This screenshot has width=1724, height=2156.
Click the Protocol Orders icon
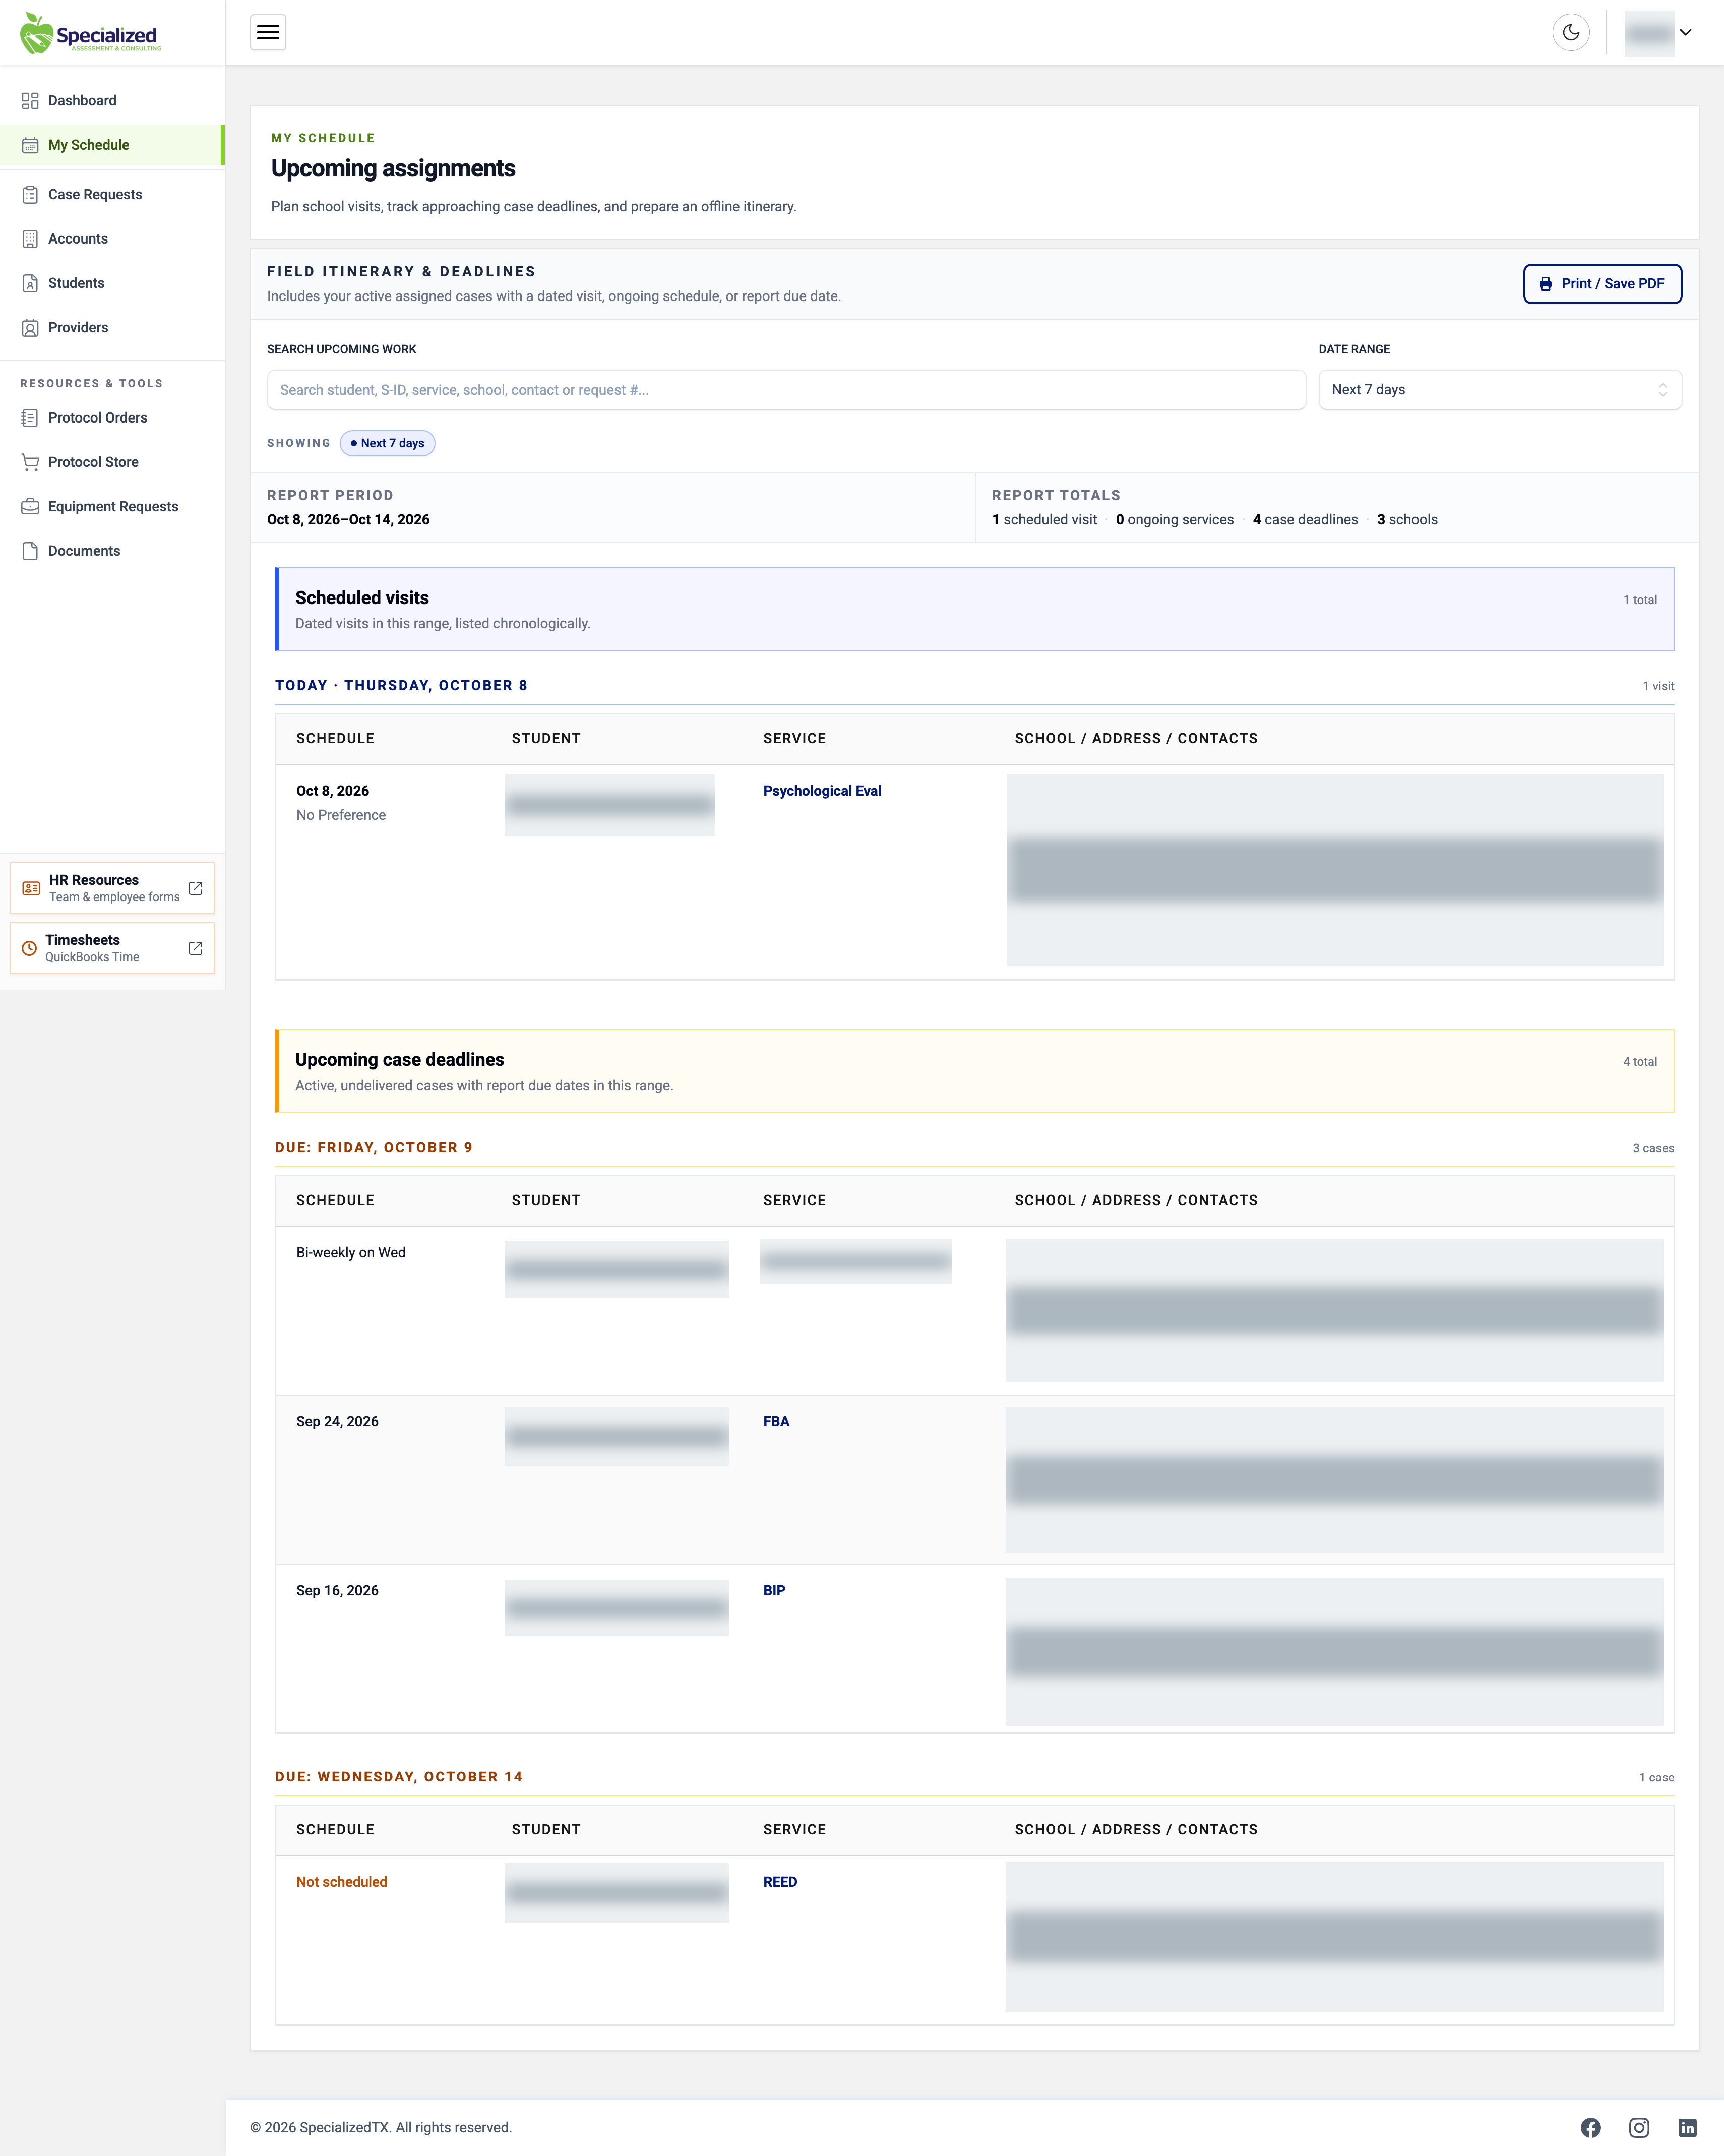coord(30,418)
